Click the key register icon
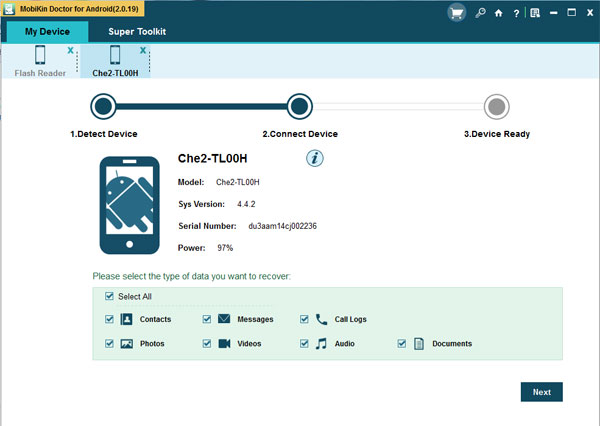Image resolution: width=600 pixels, height=426 pixels. click(x=480, y=13)
